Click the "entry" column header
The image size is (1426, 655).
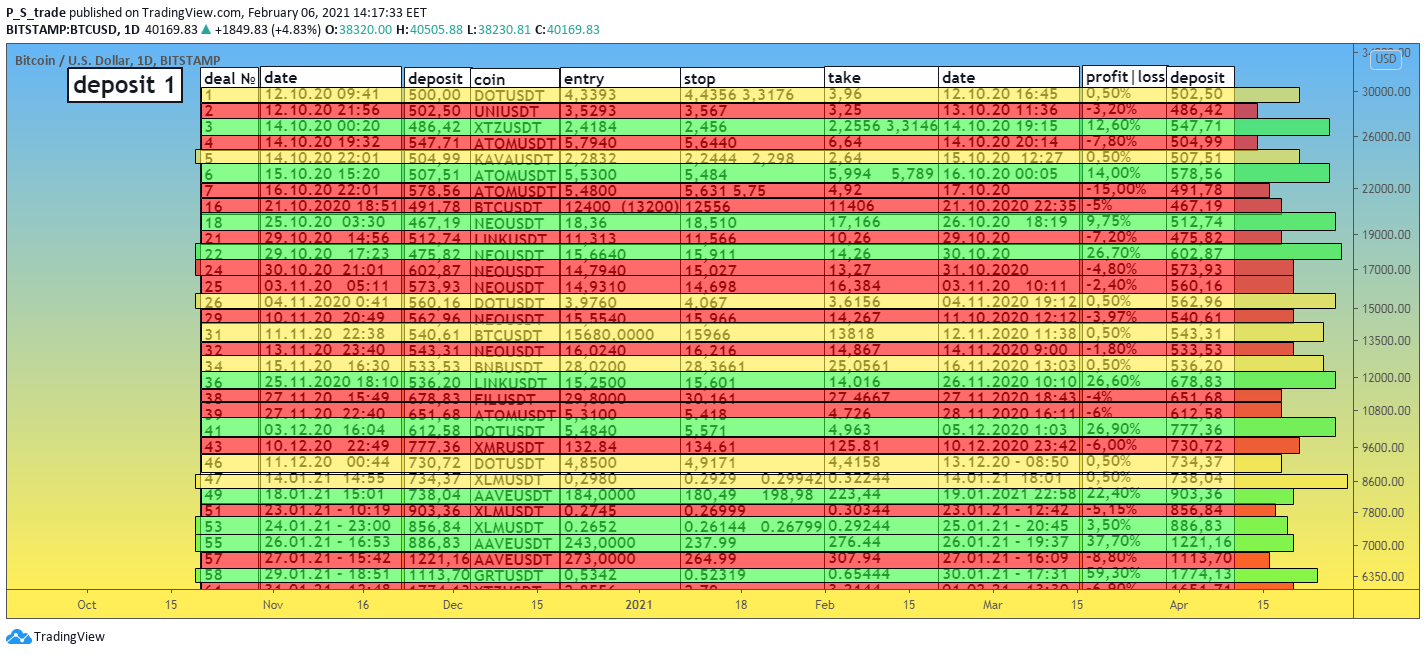pos(620,78)
